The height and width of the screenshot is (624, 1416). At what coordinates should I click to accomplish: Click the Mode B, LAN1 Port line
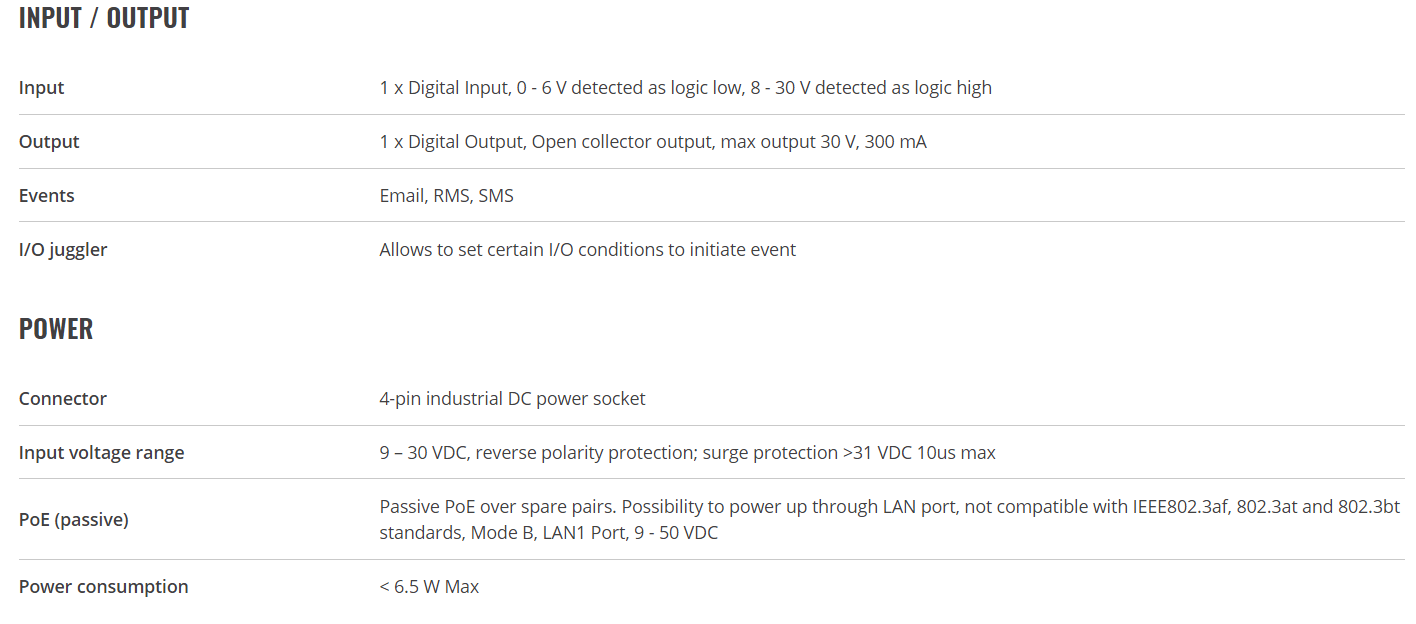(548, 533)
